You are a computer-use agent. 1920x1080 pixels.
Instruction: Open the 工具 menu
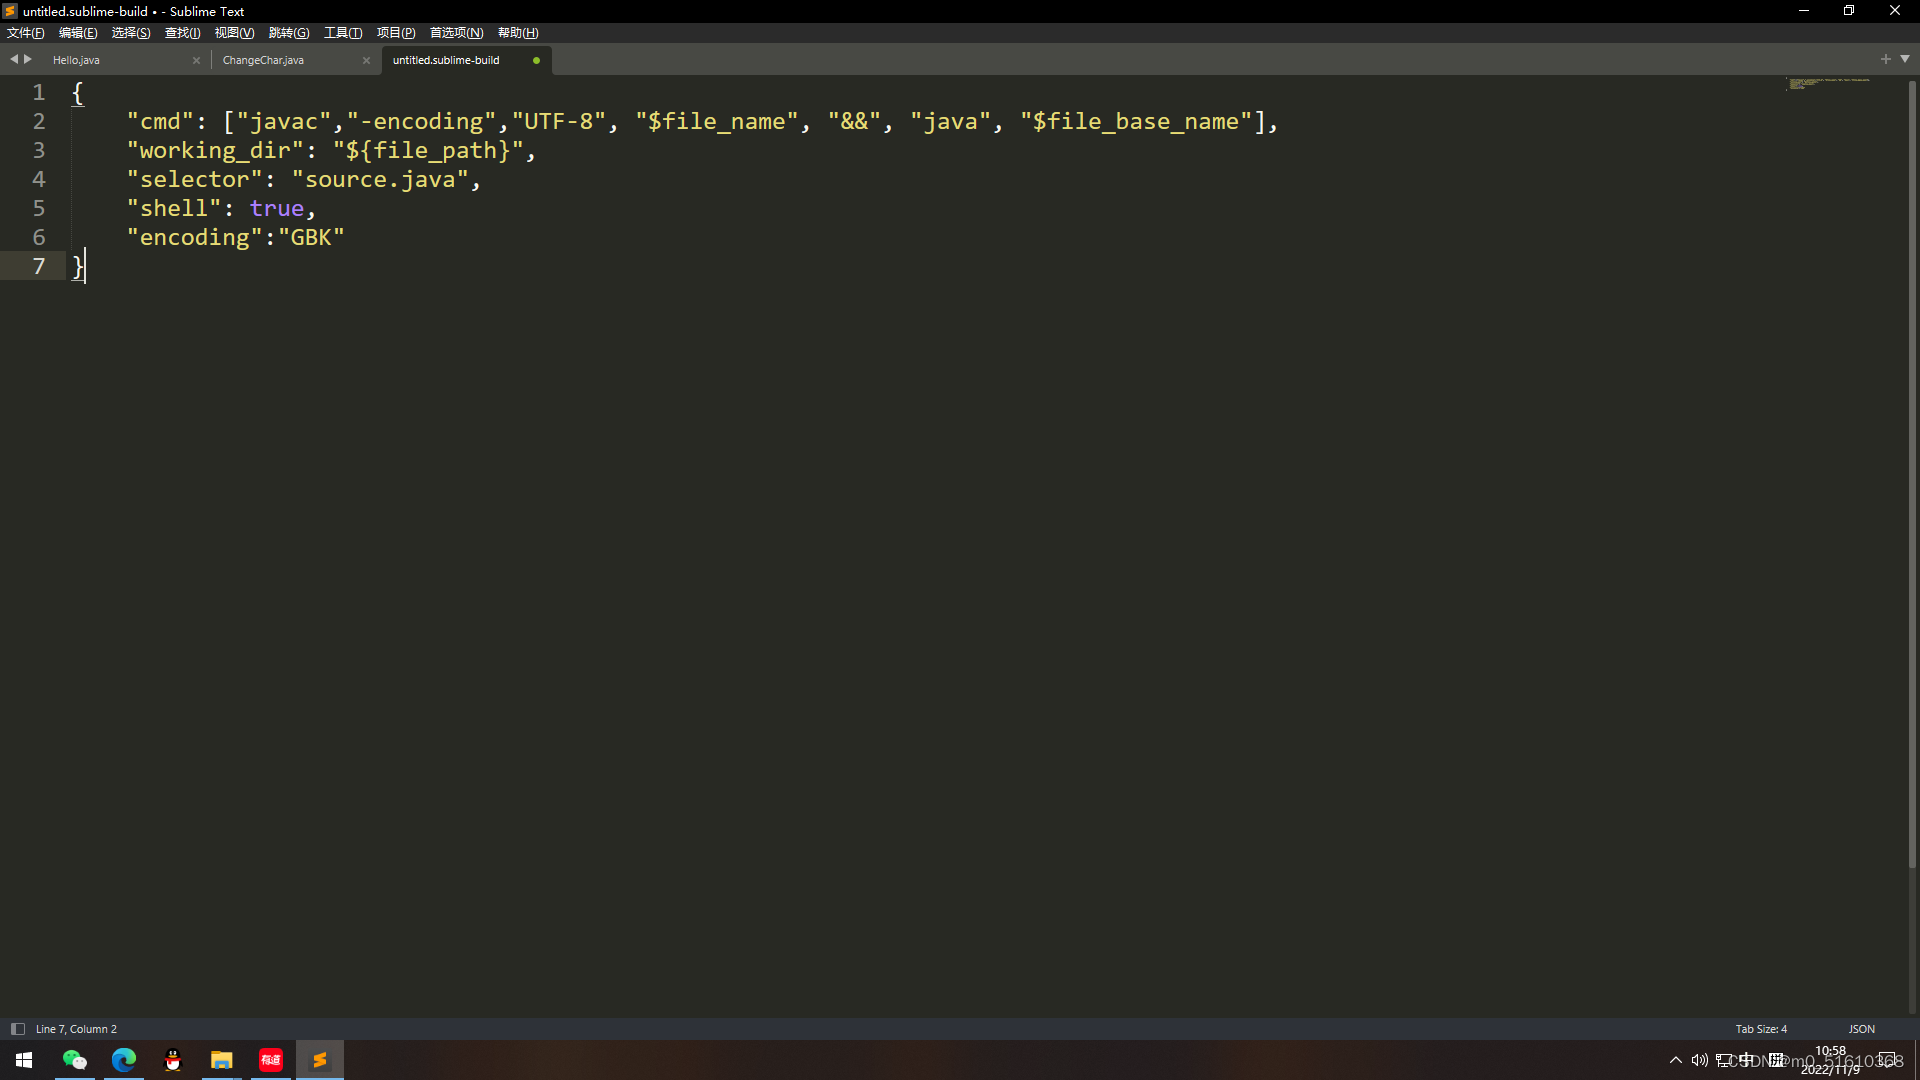342,32
